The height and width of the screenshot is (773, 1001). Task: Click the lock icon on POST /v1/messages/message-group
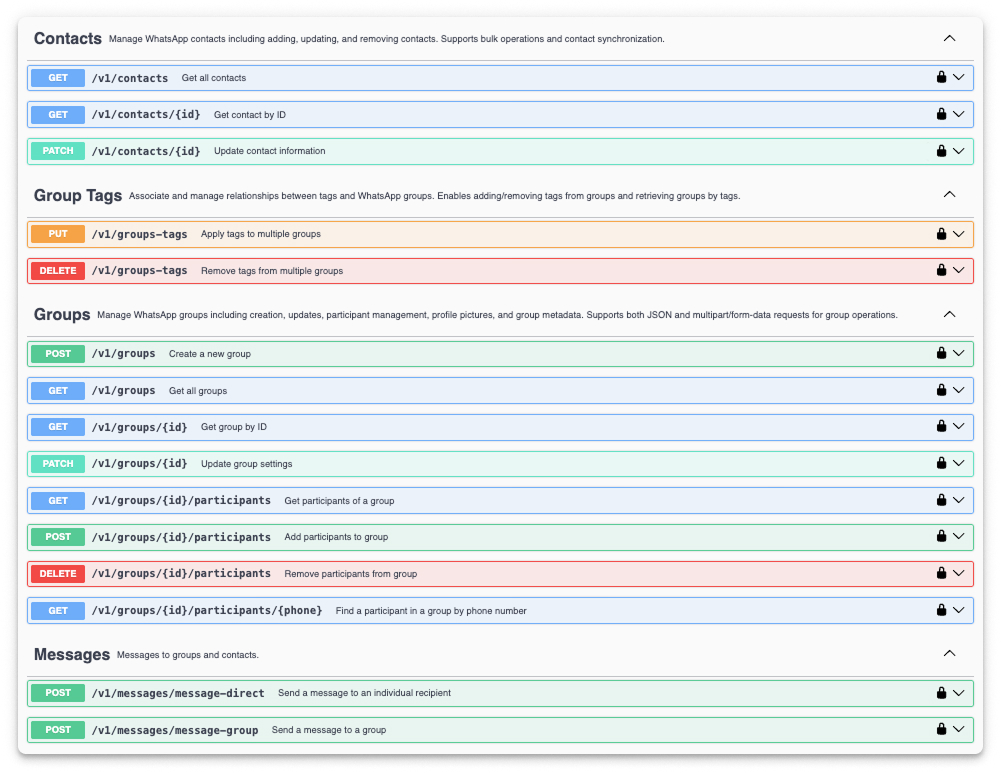pos(940,729)
